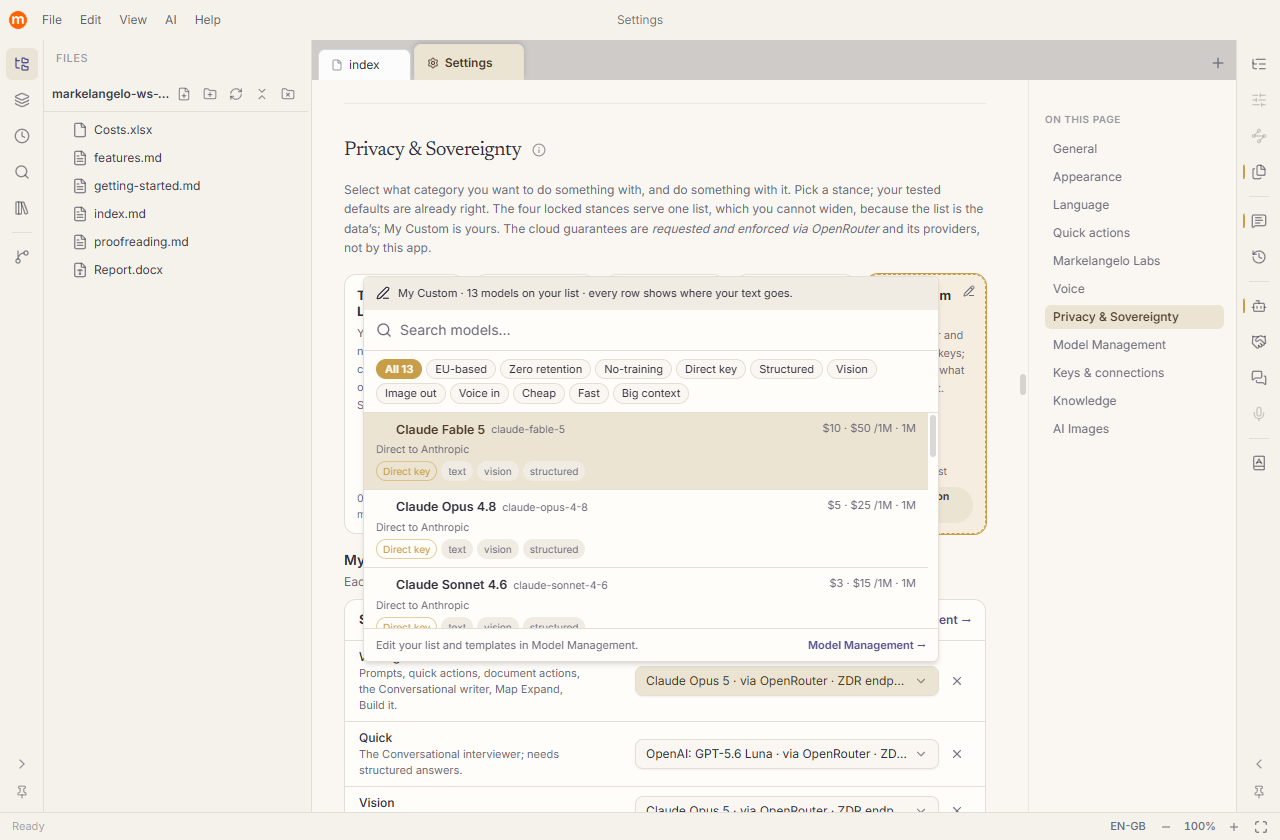This screenshot has width=1280, height=840.
Task: Click the Markelangelo app logo
Action: pyautogui.click(x=18, y=20)
